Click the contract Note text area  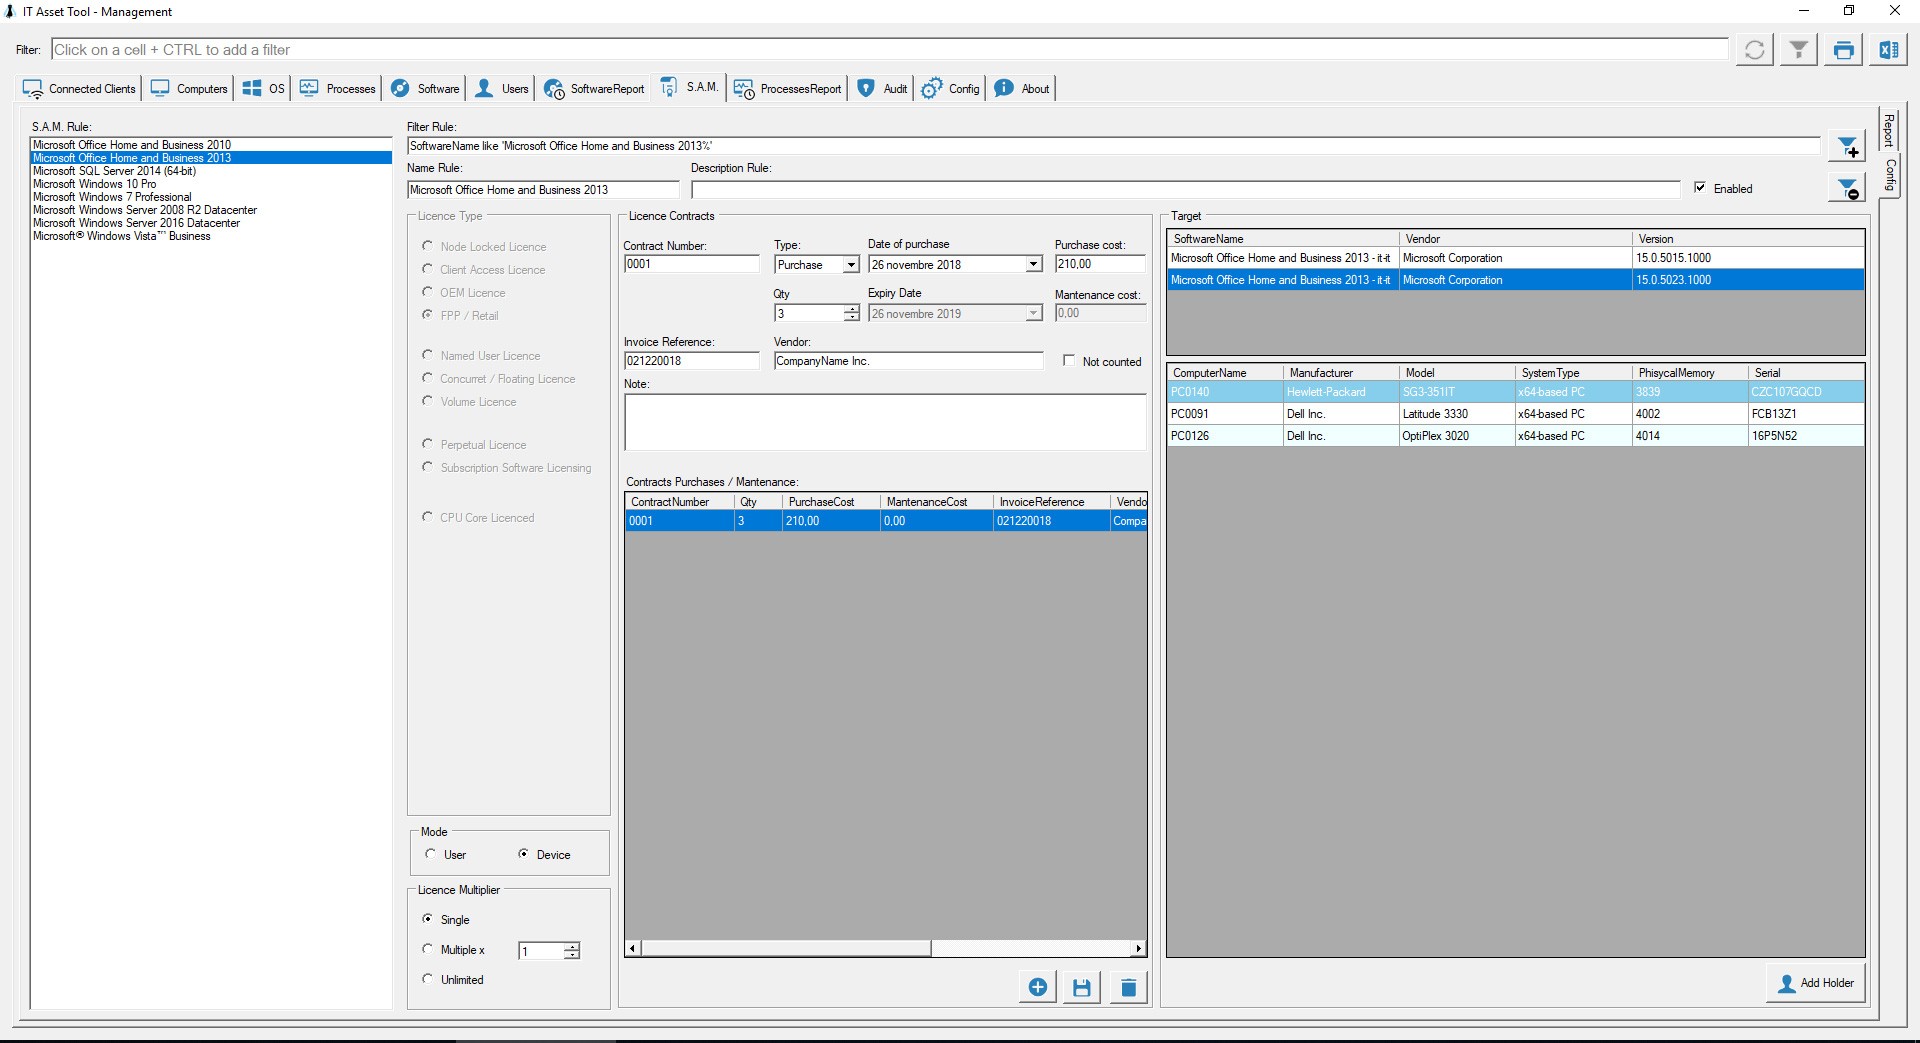(x=885, y=422)
